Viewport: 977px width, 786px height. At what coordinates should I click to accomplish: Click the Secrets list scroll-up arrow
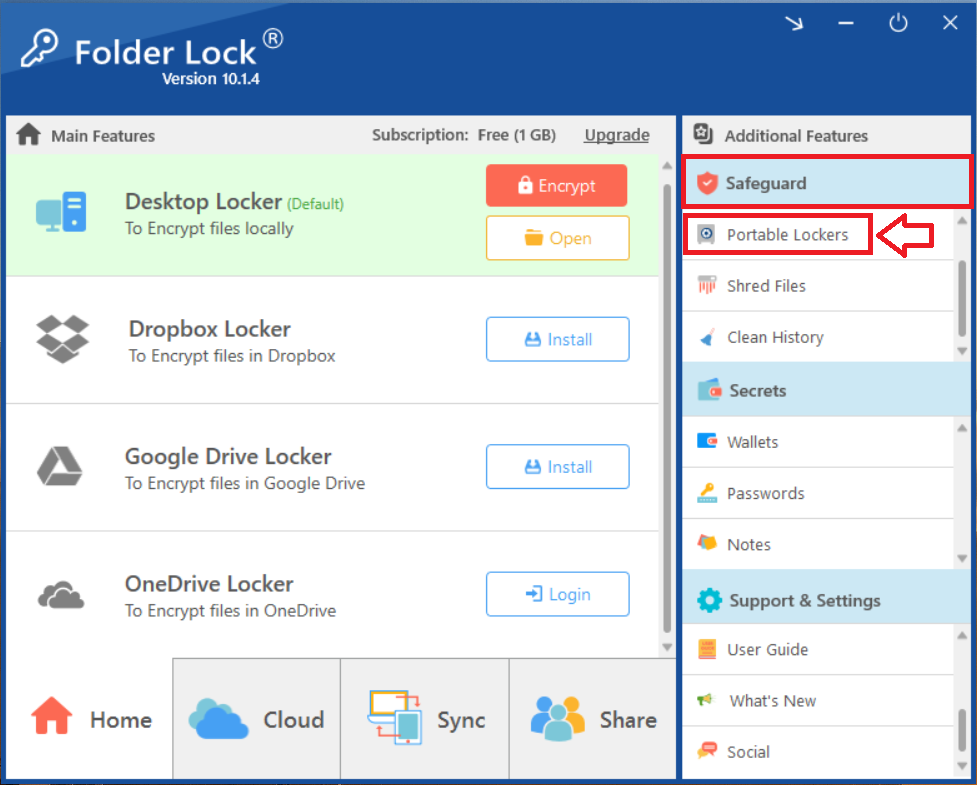(962, 428)
